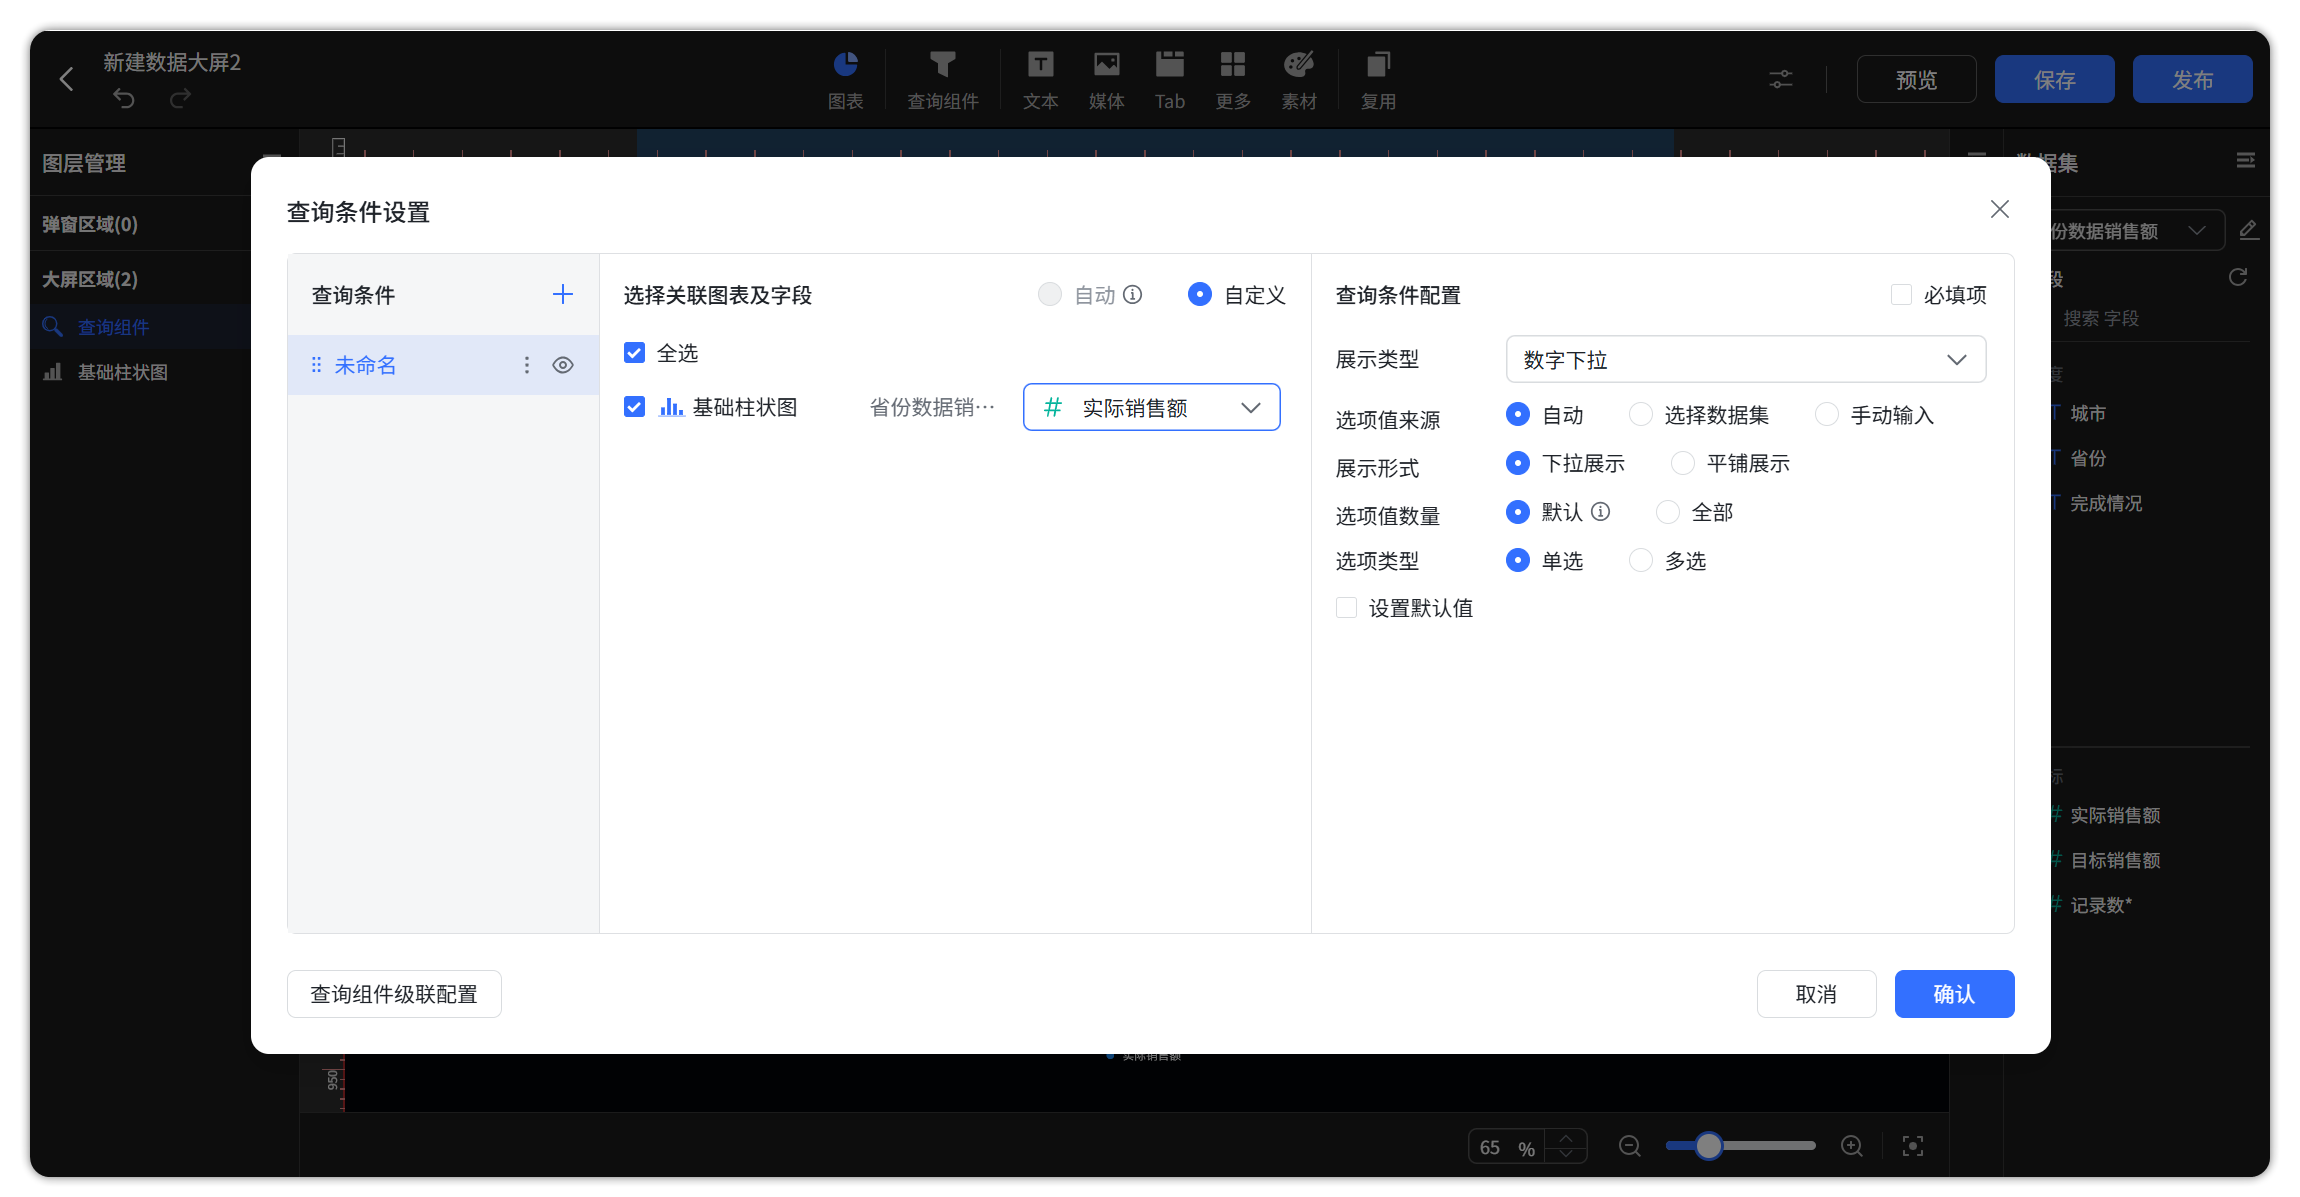Confirm settings with 确认 button
The image size is (2300, 1197).
(x=1954, y=994)
